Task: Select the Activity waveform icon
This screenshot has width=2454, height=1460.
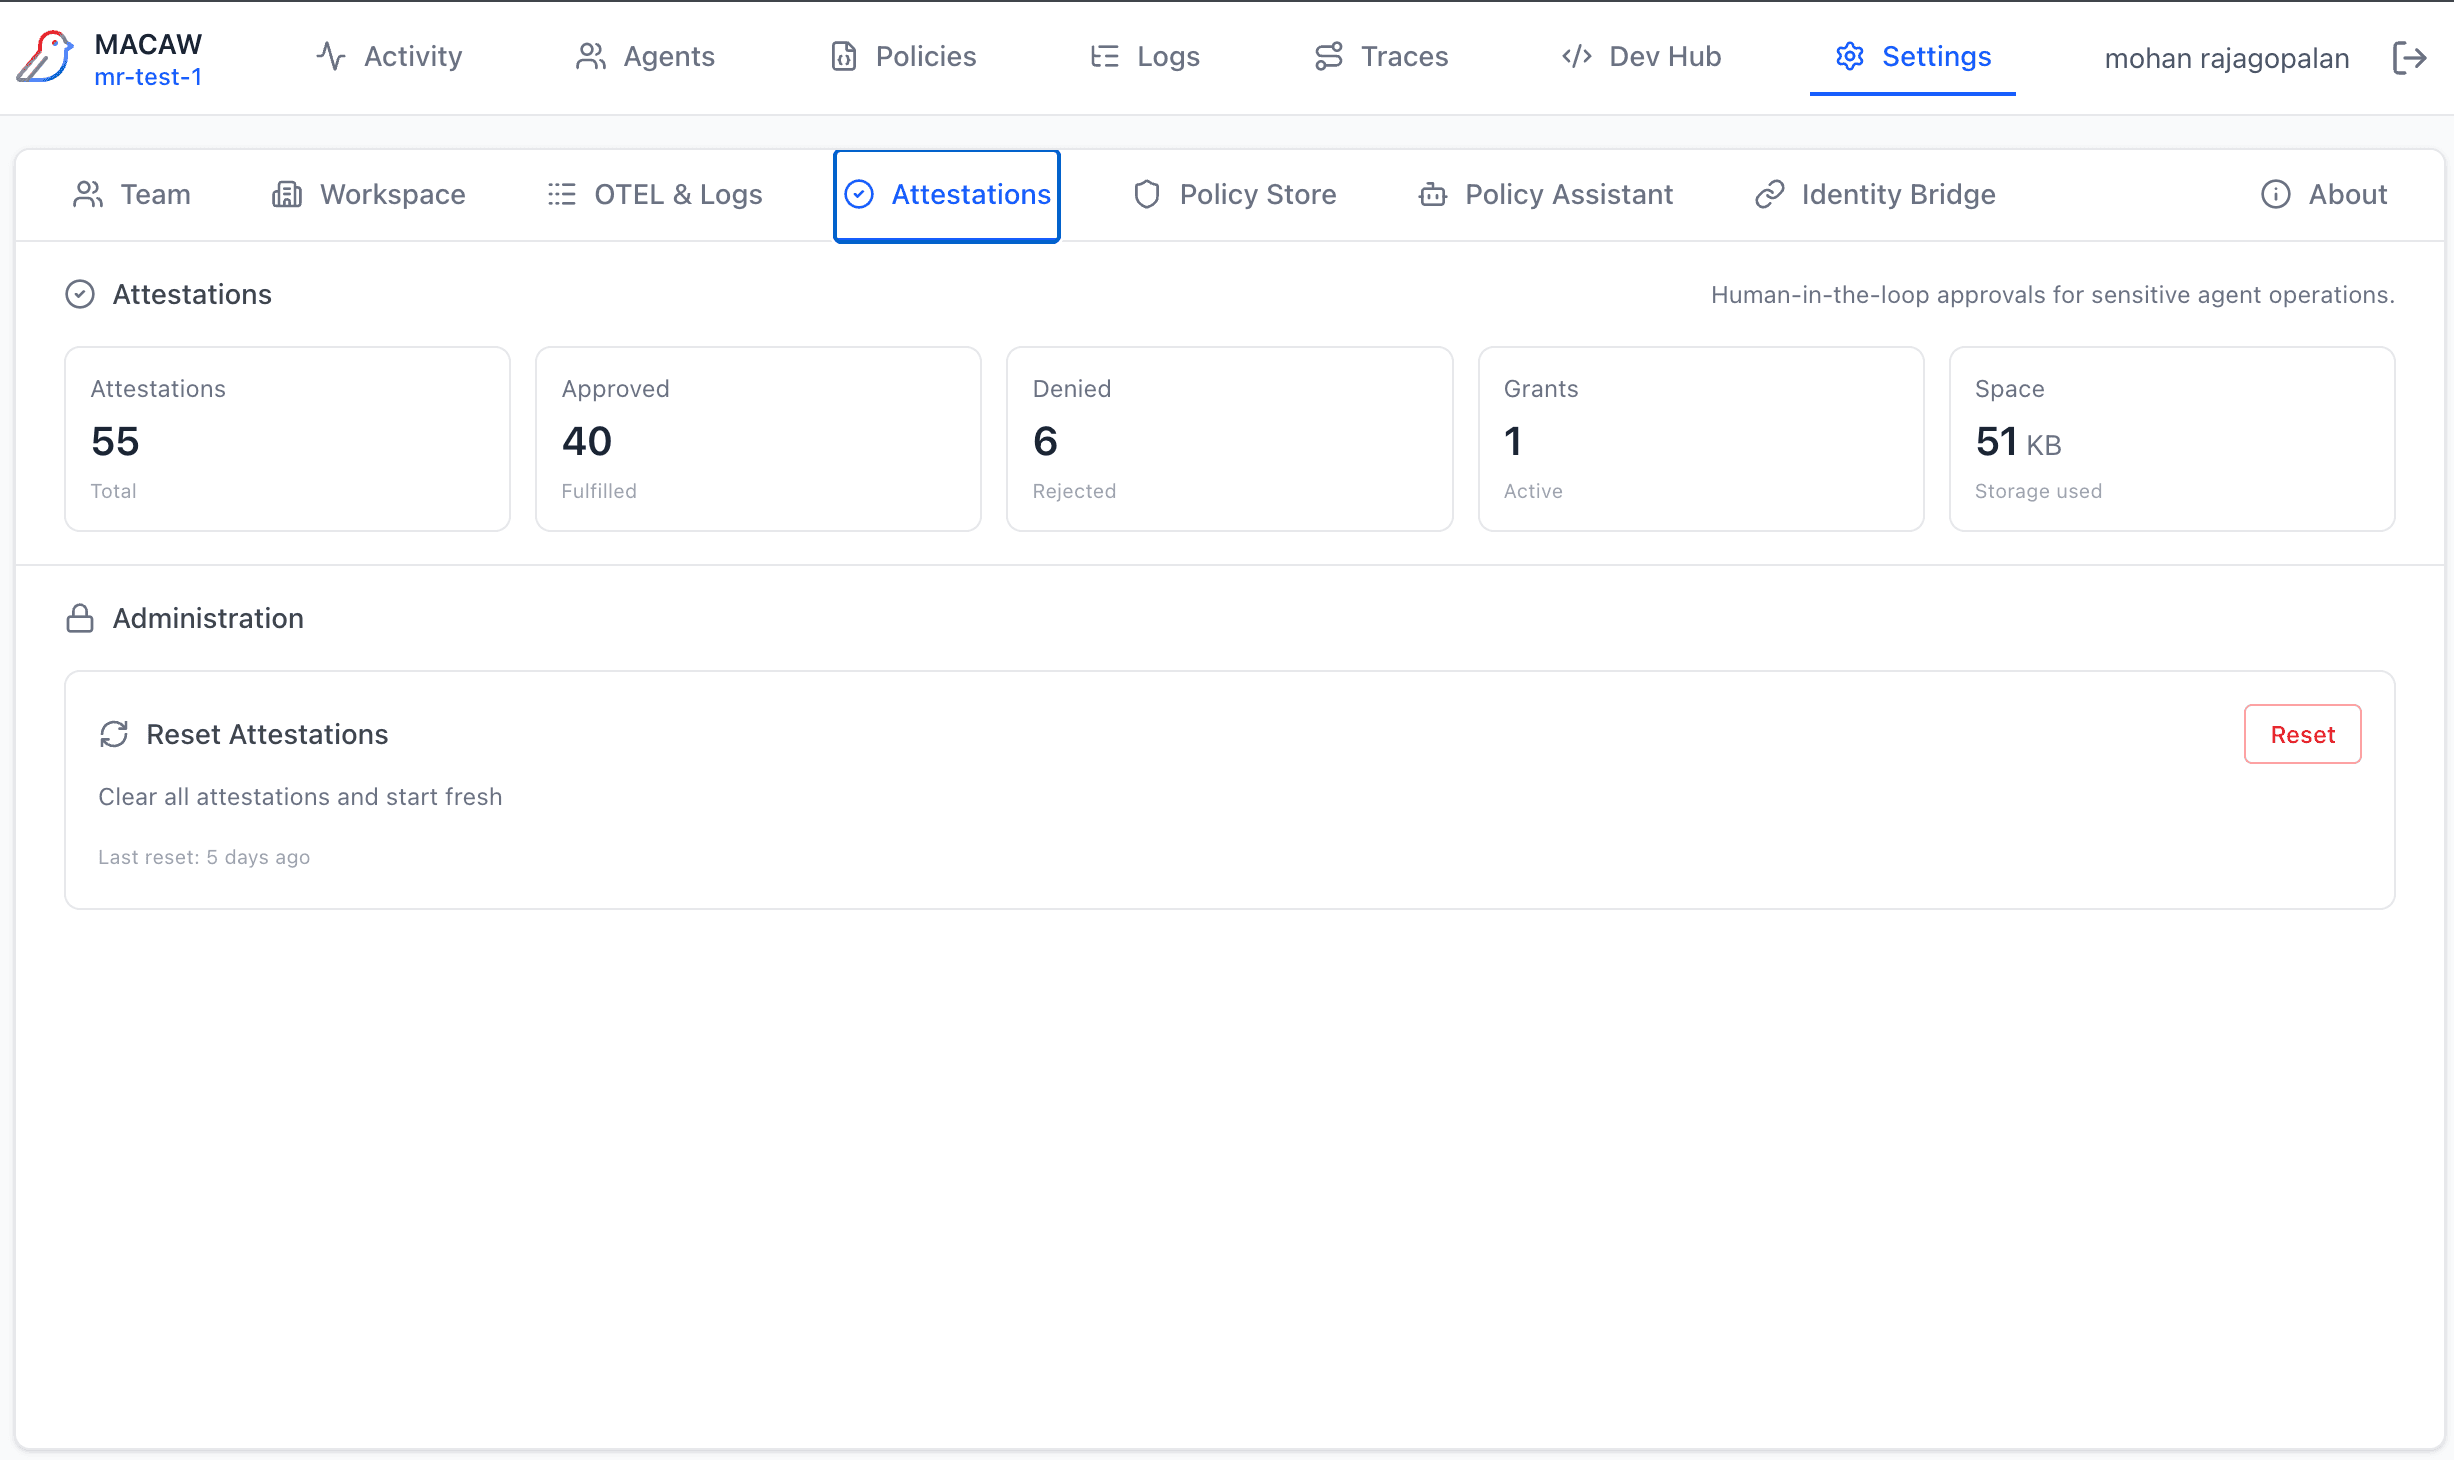Action: click(331, 56)
